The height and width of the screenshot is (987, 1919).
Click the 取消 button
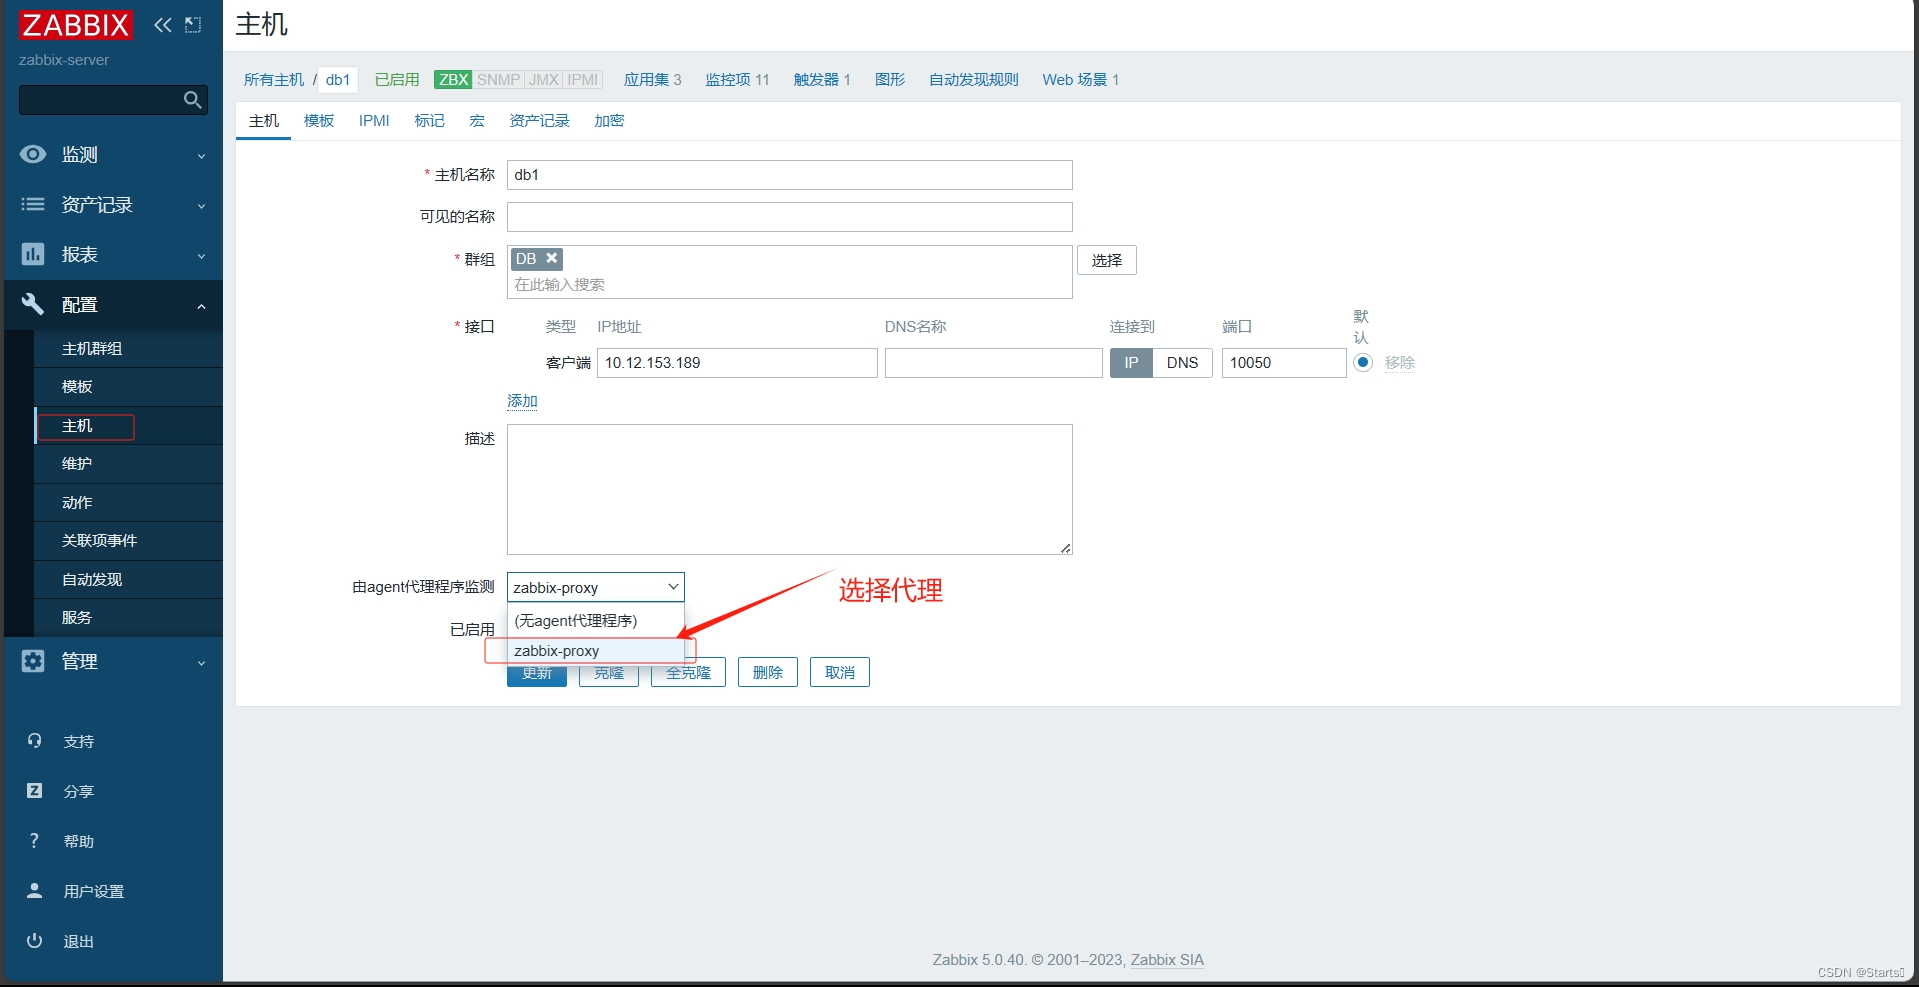click(x=840, y=673)
